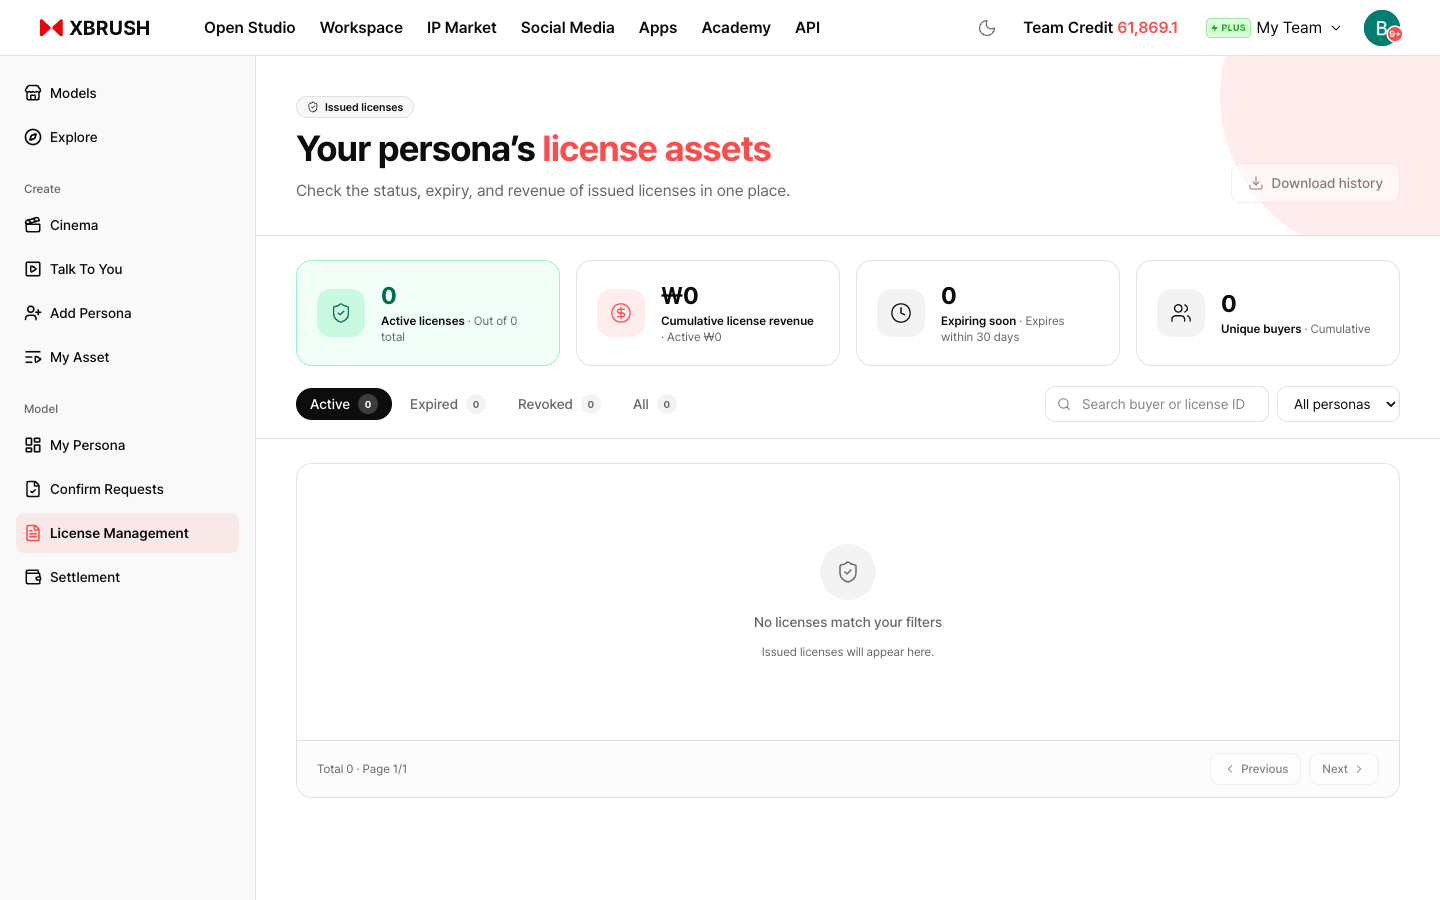Open Models in the sidebar
Viewport: 1440px width, 900px height.
pos(127,93)
